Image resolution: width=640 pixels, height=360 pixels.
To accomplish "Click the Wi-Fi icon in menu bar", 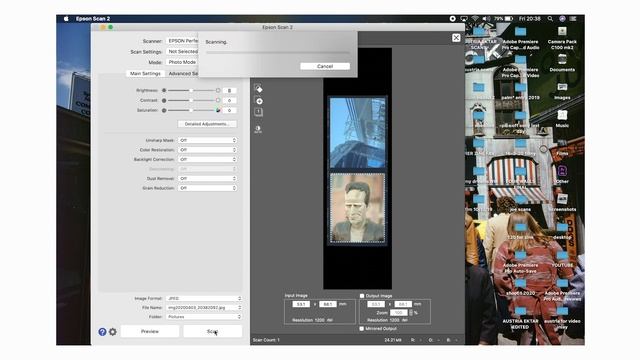I will [475, 19].
